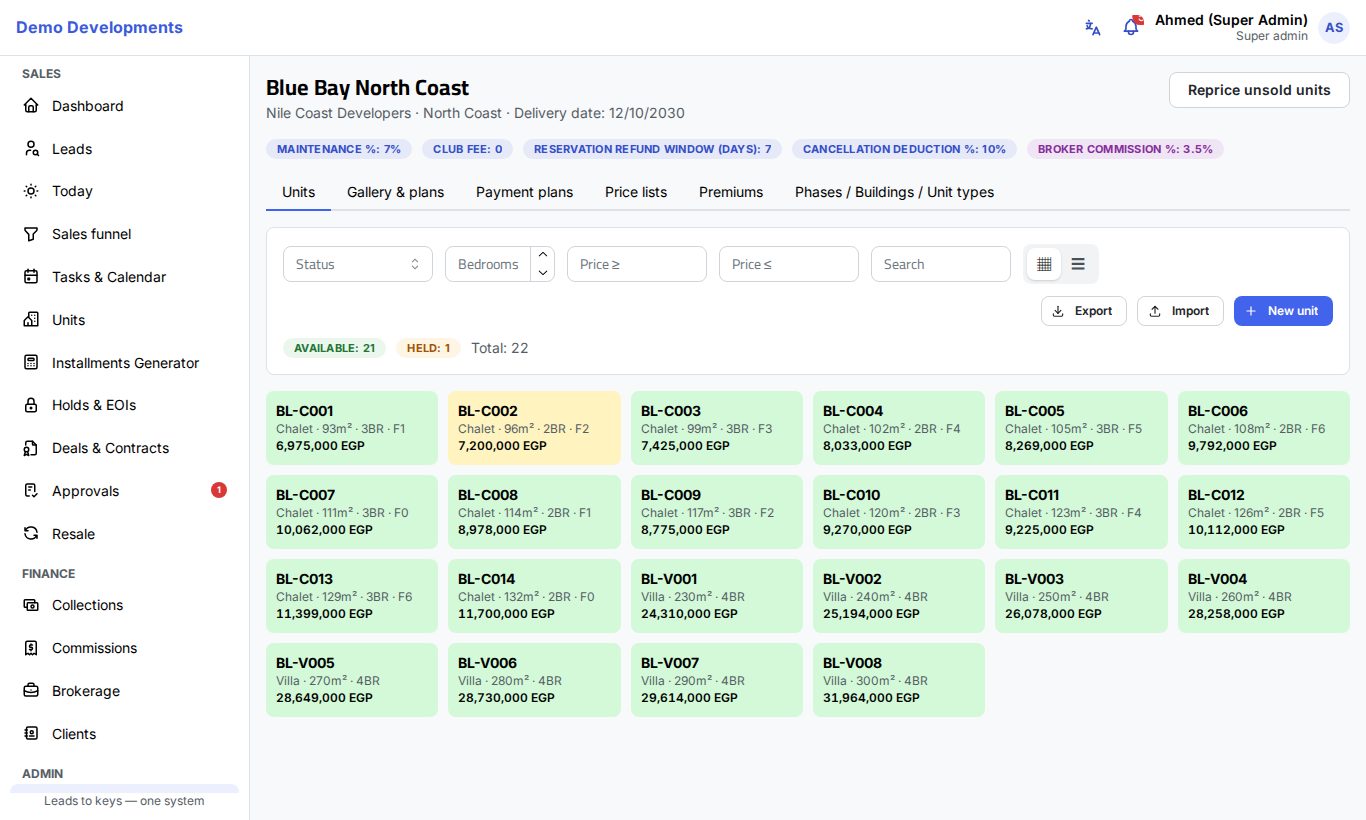Click the Installments Generator calculator icon

point(31,363)
